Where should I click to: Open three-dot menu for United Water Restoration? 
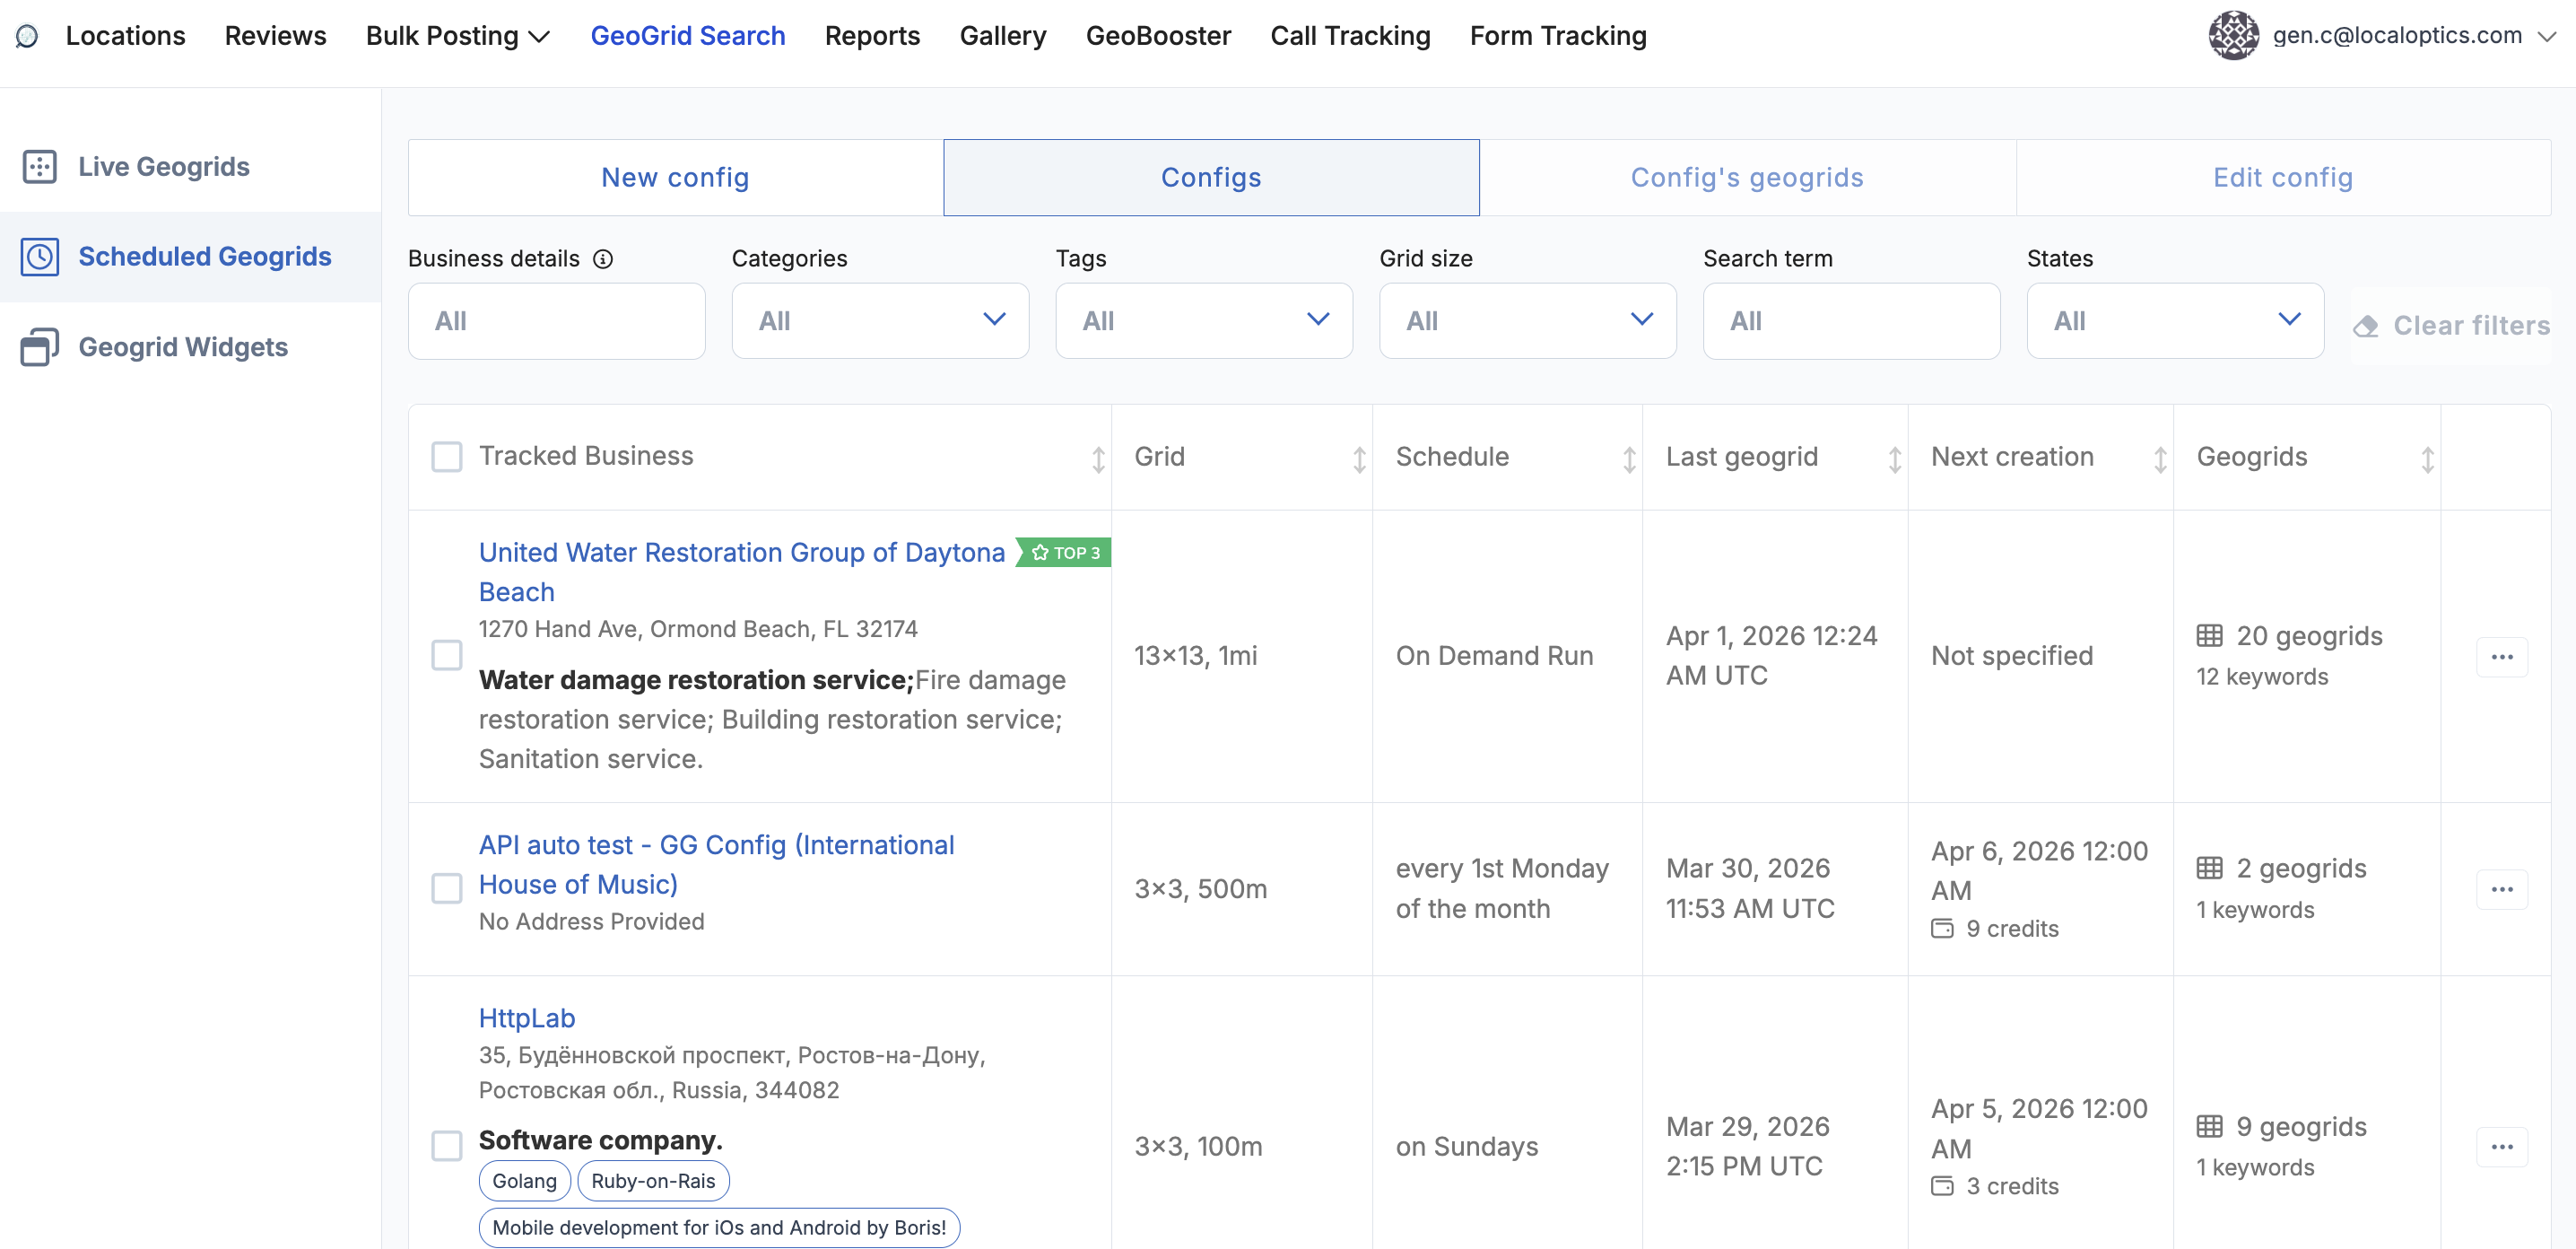[x=2501, y=657]
